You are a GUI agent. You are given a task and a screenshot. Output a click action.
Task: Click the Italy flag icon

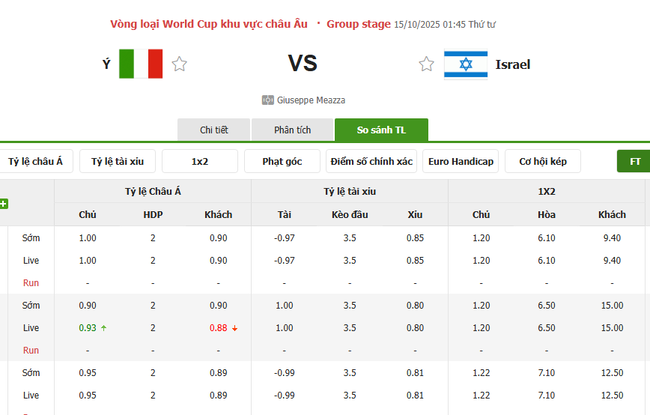[x=141, y=65]
